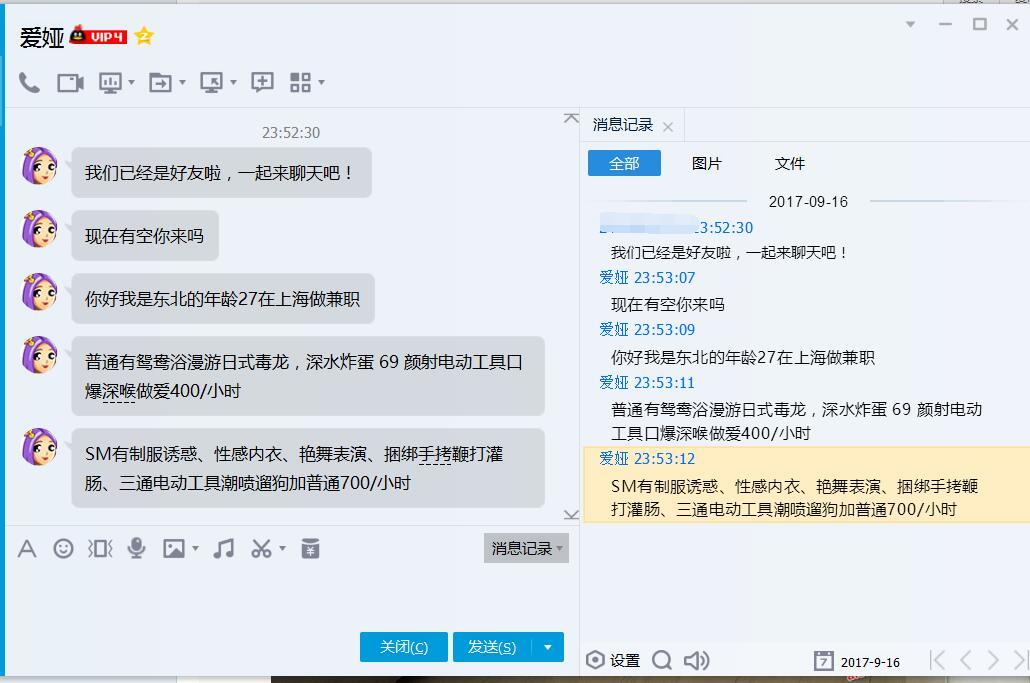Open the emoji smiley picker
The width and height of the screenshot is (1030, 683).
pyautogui.click(x=63, y=548)
